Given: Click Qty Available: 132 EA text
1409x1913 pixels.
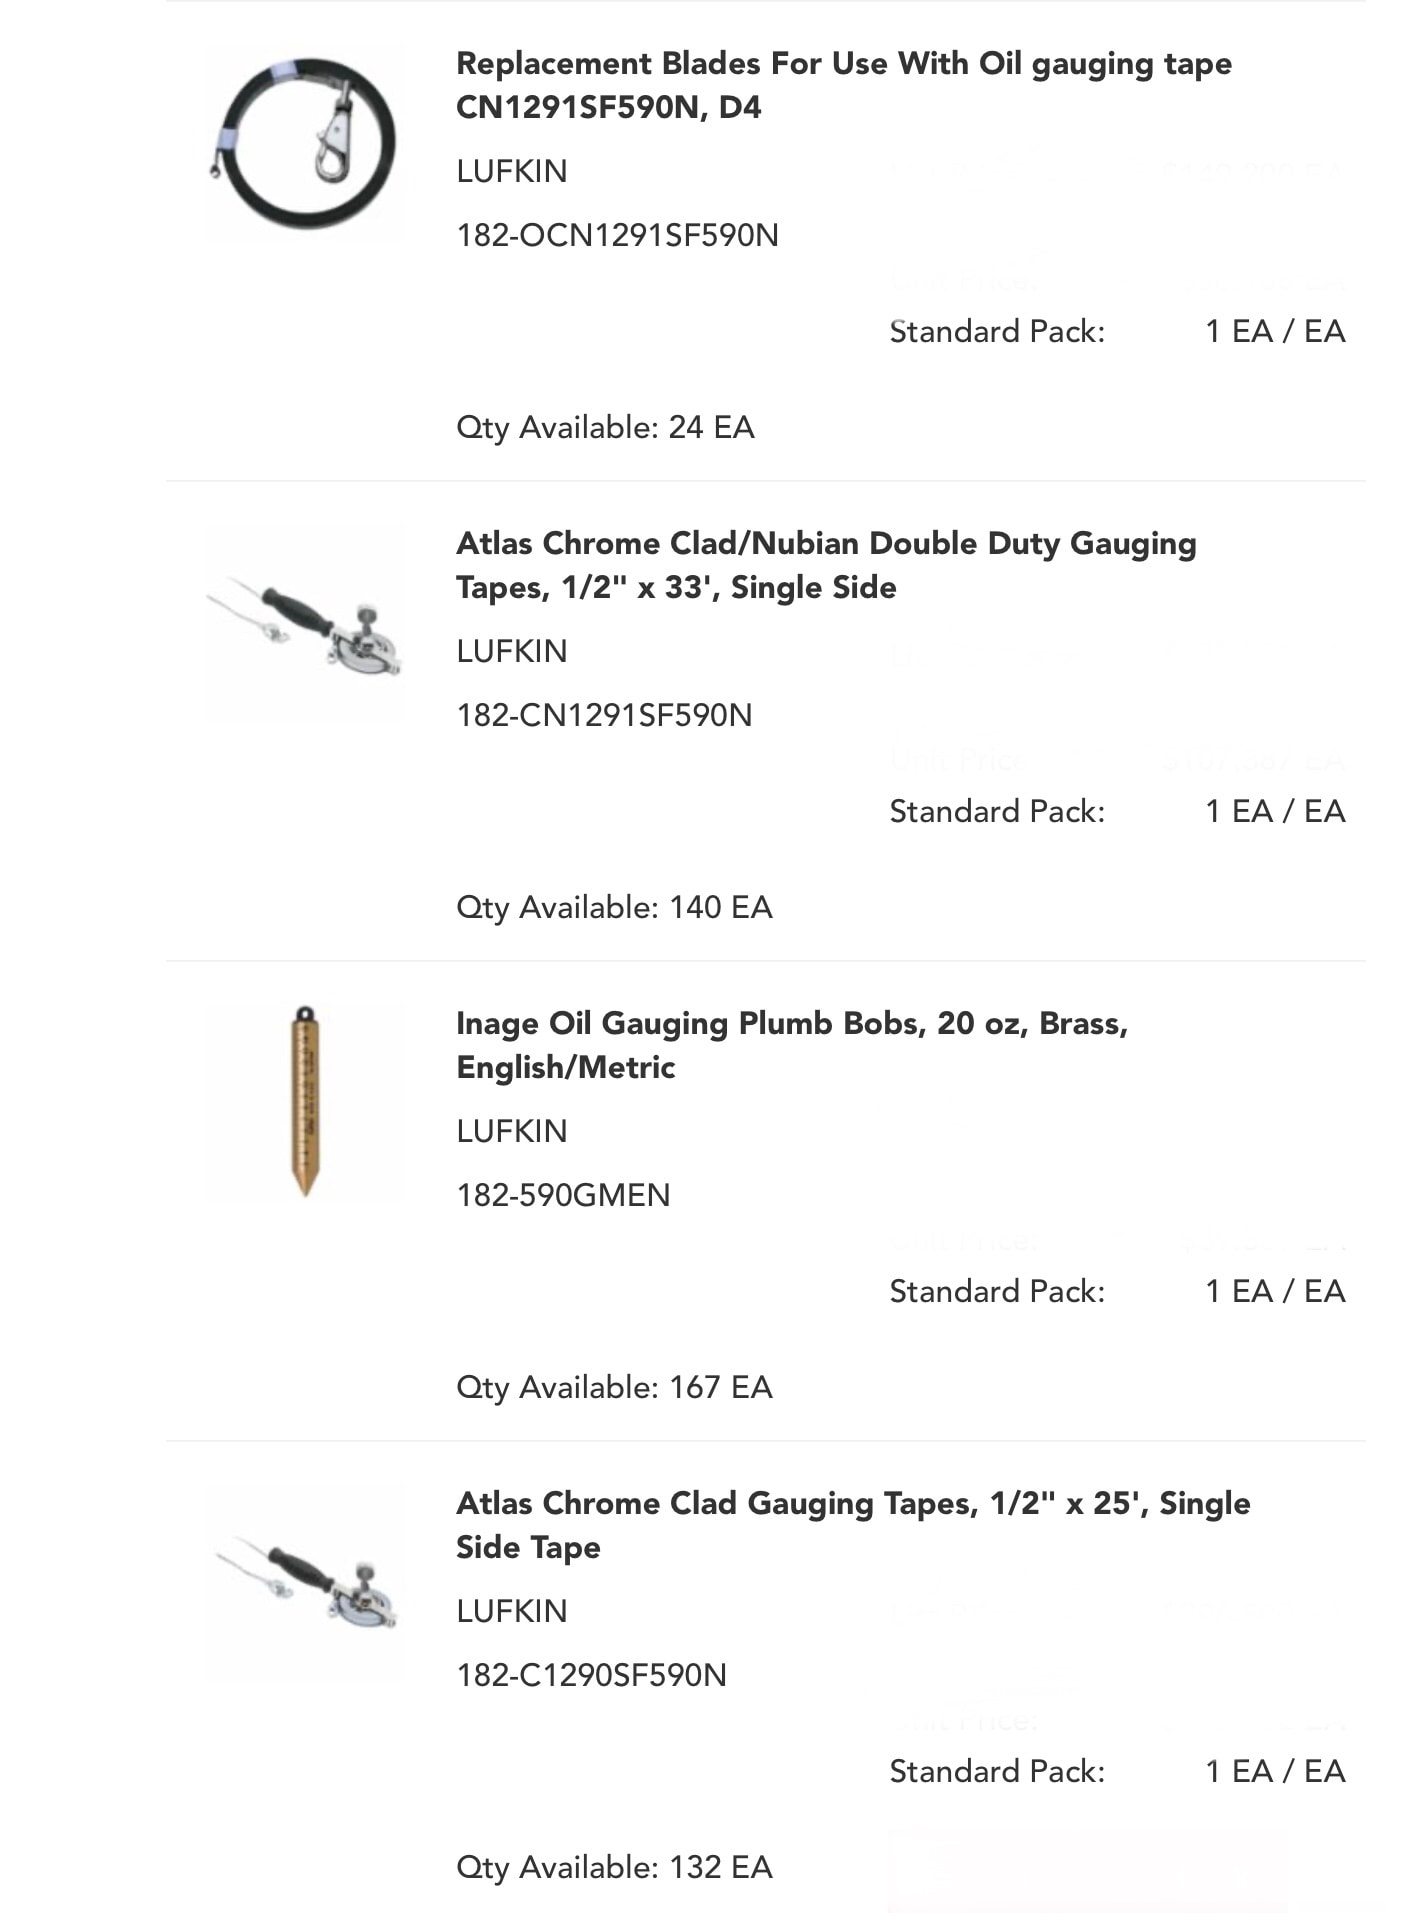Looking at the screenshot, I should pos(614,1868).
